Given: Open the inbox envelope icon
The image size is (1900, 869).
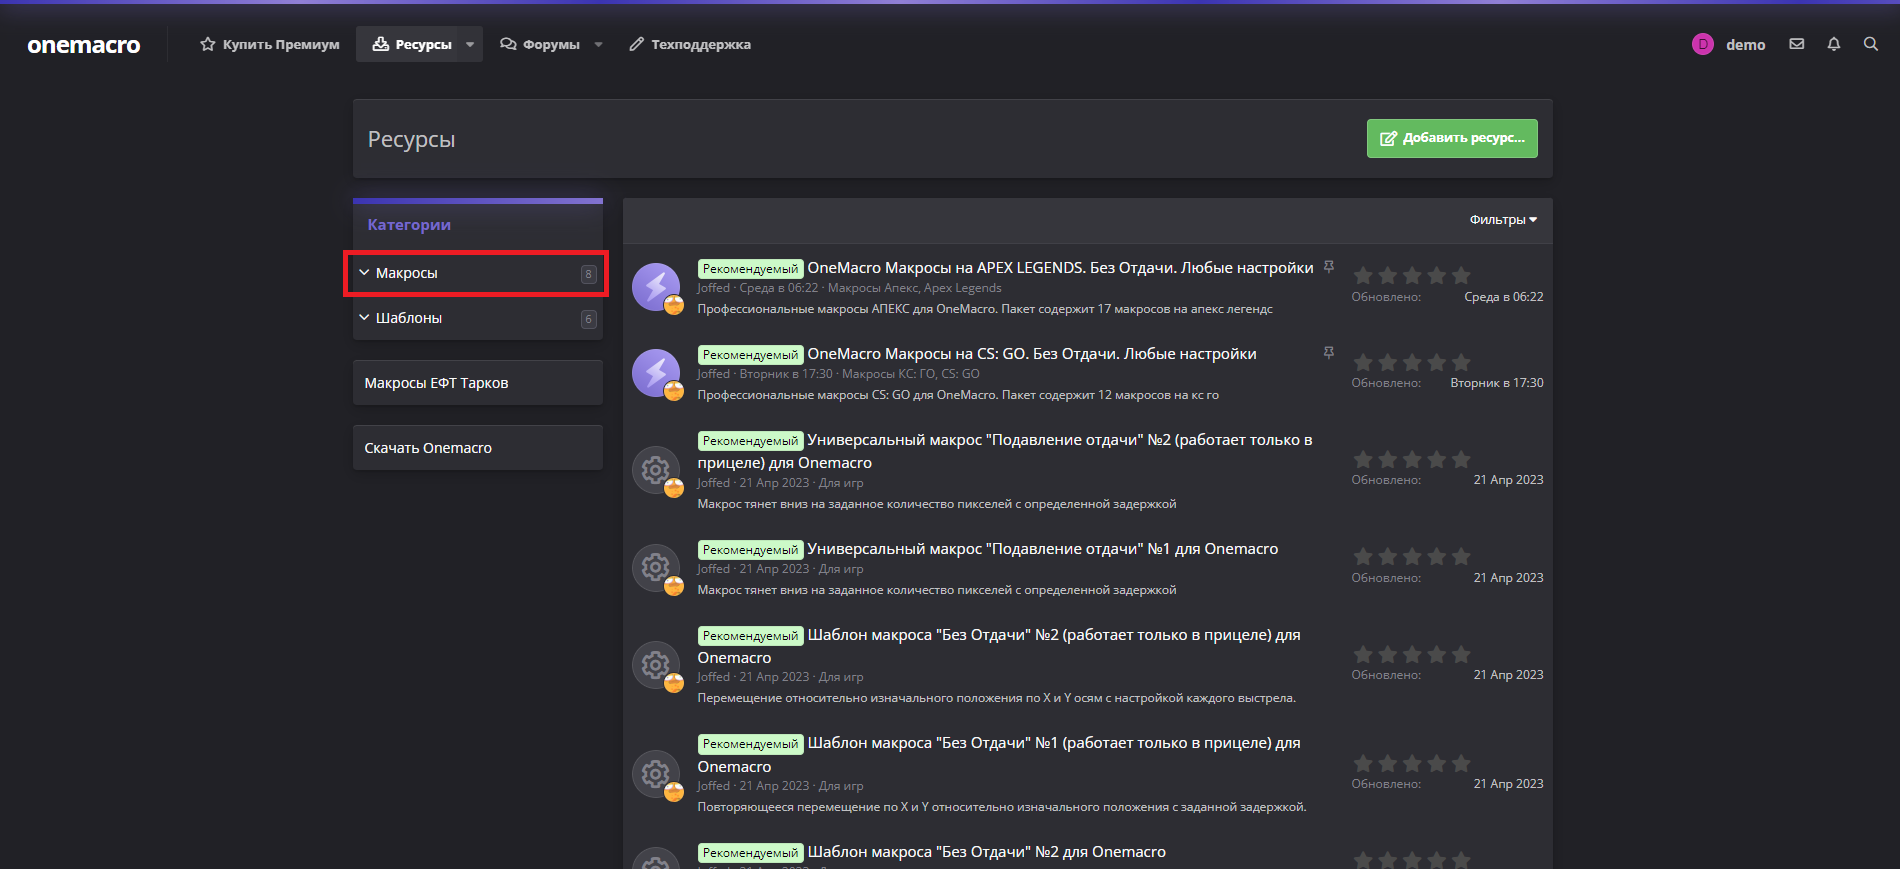Looking at the screenshot, I should coord(1797,44).
